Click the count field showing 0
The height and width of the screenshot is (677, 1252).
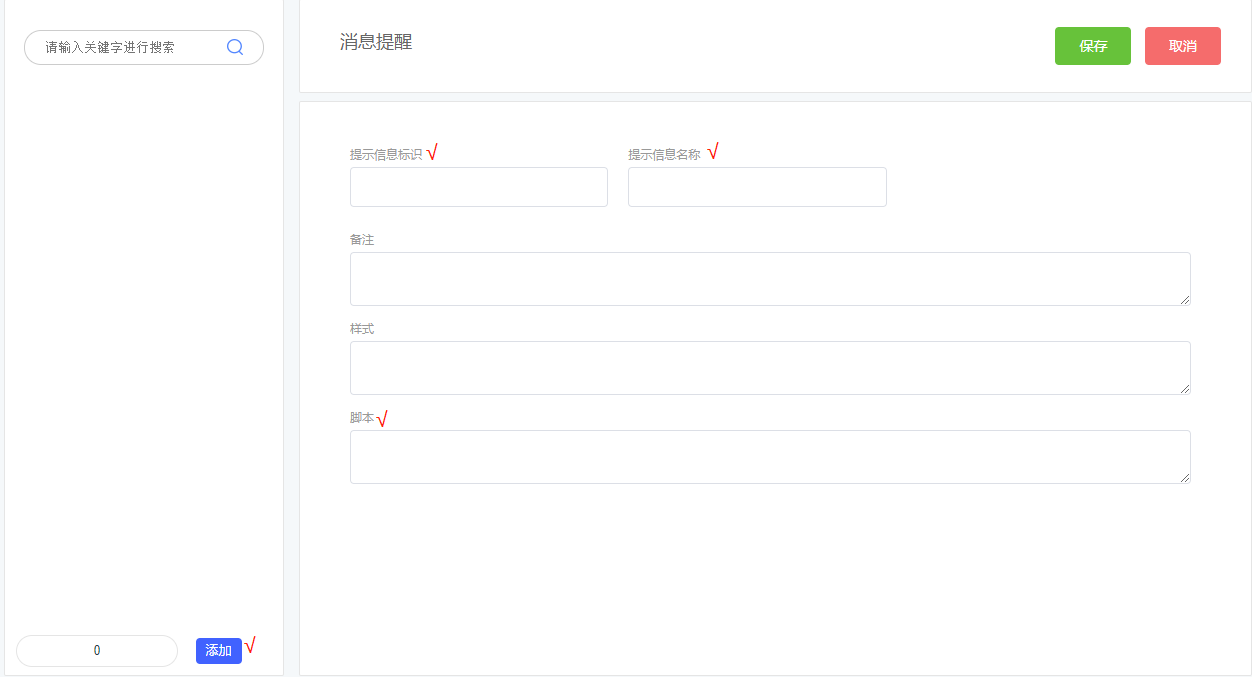pyautogui.click(x=97, y=651)
